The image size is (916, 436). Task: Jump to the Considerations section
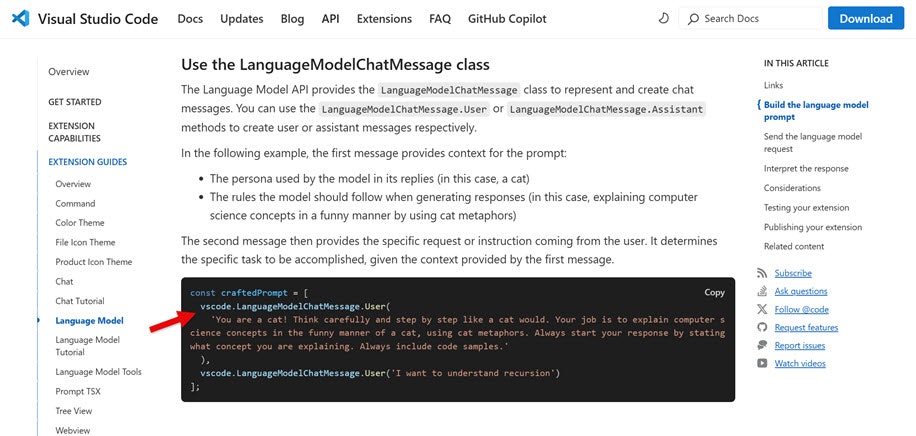click(x=792, y=188)
